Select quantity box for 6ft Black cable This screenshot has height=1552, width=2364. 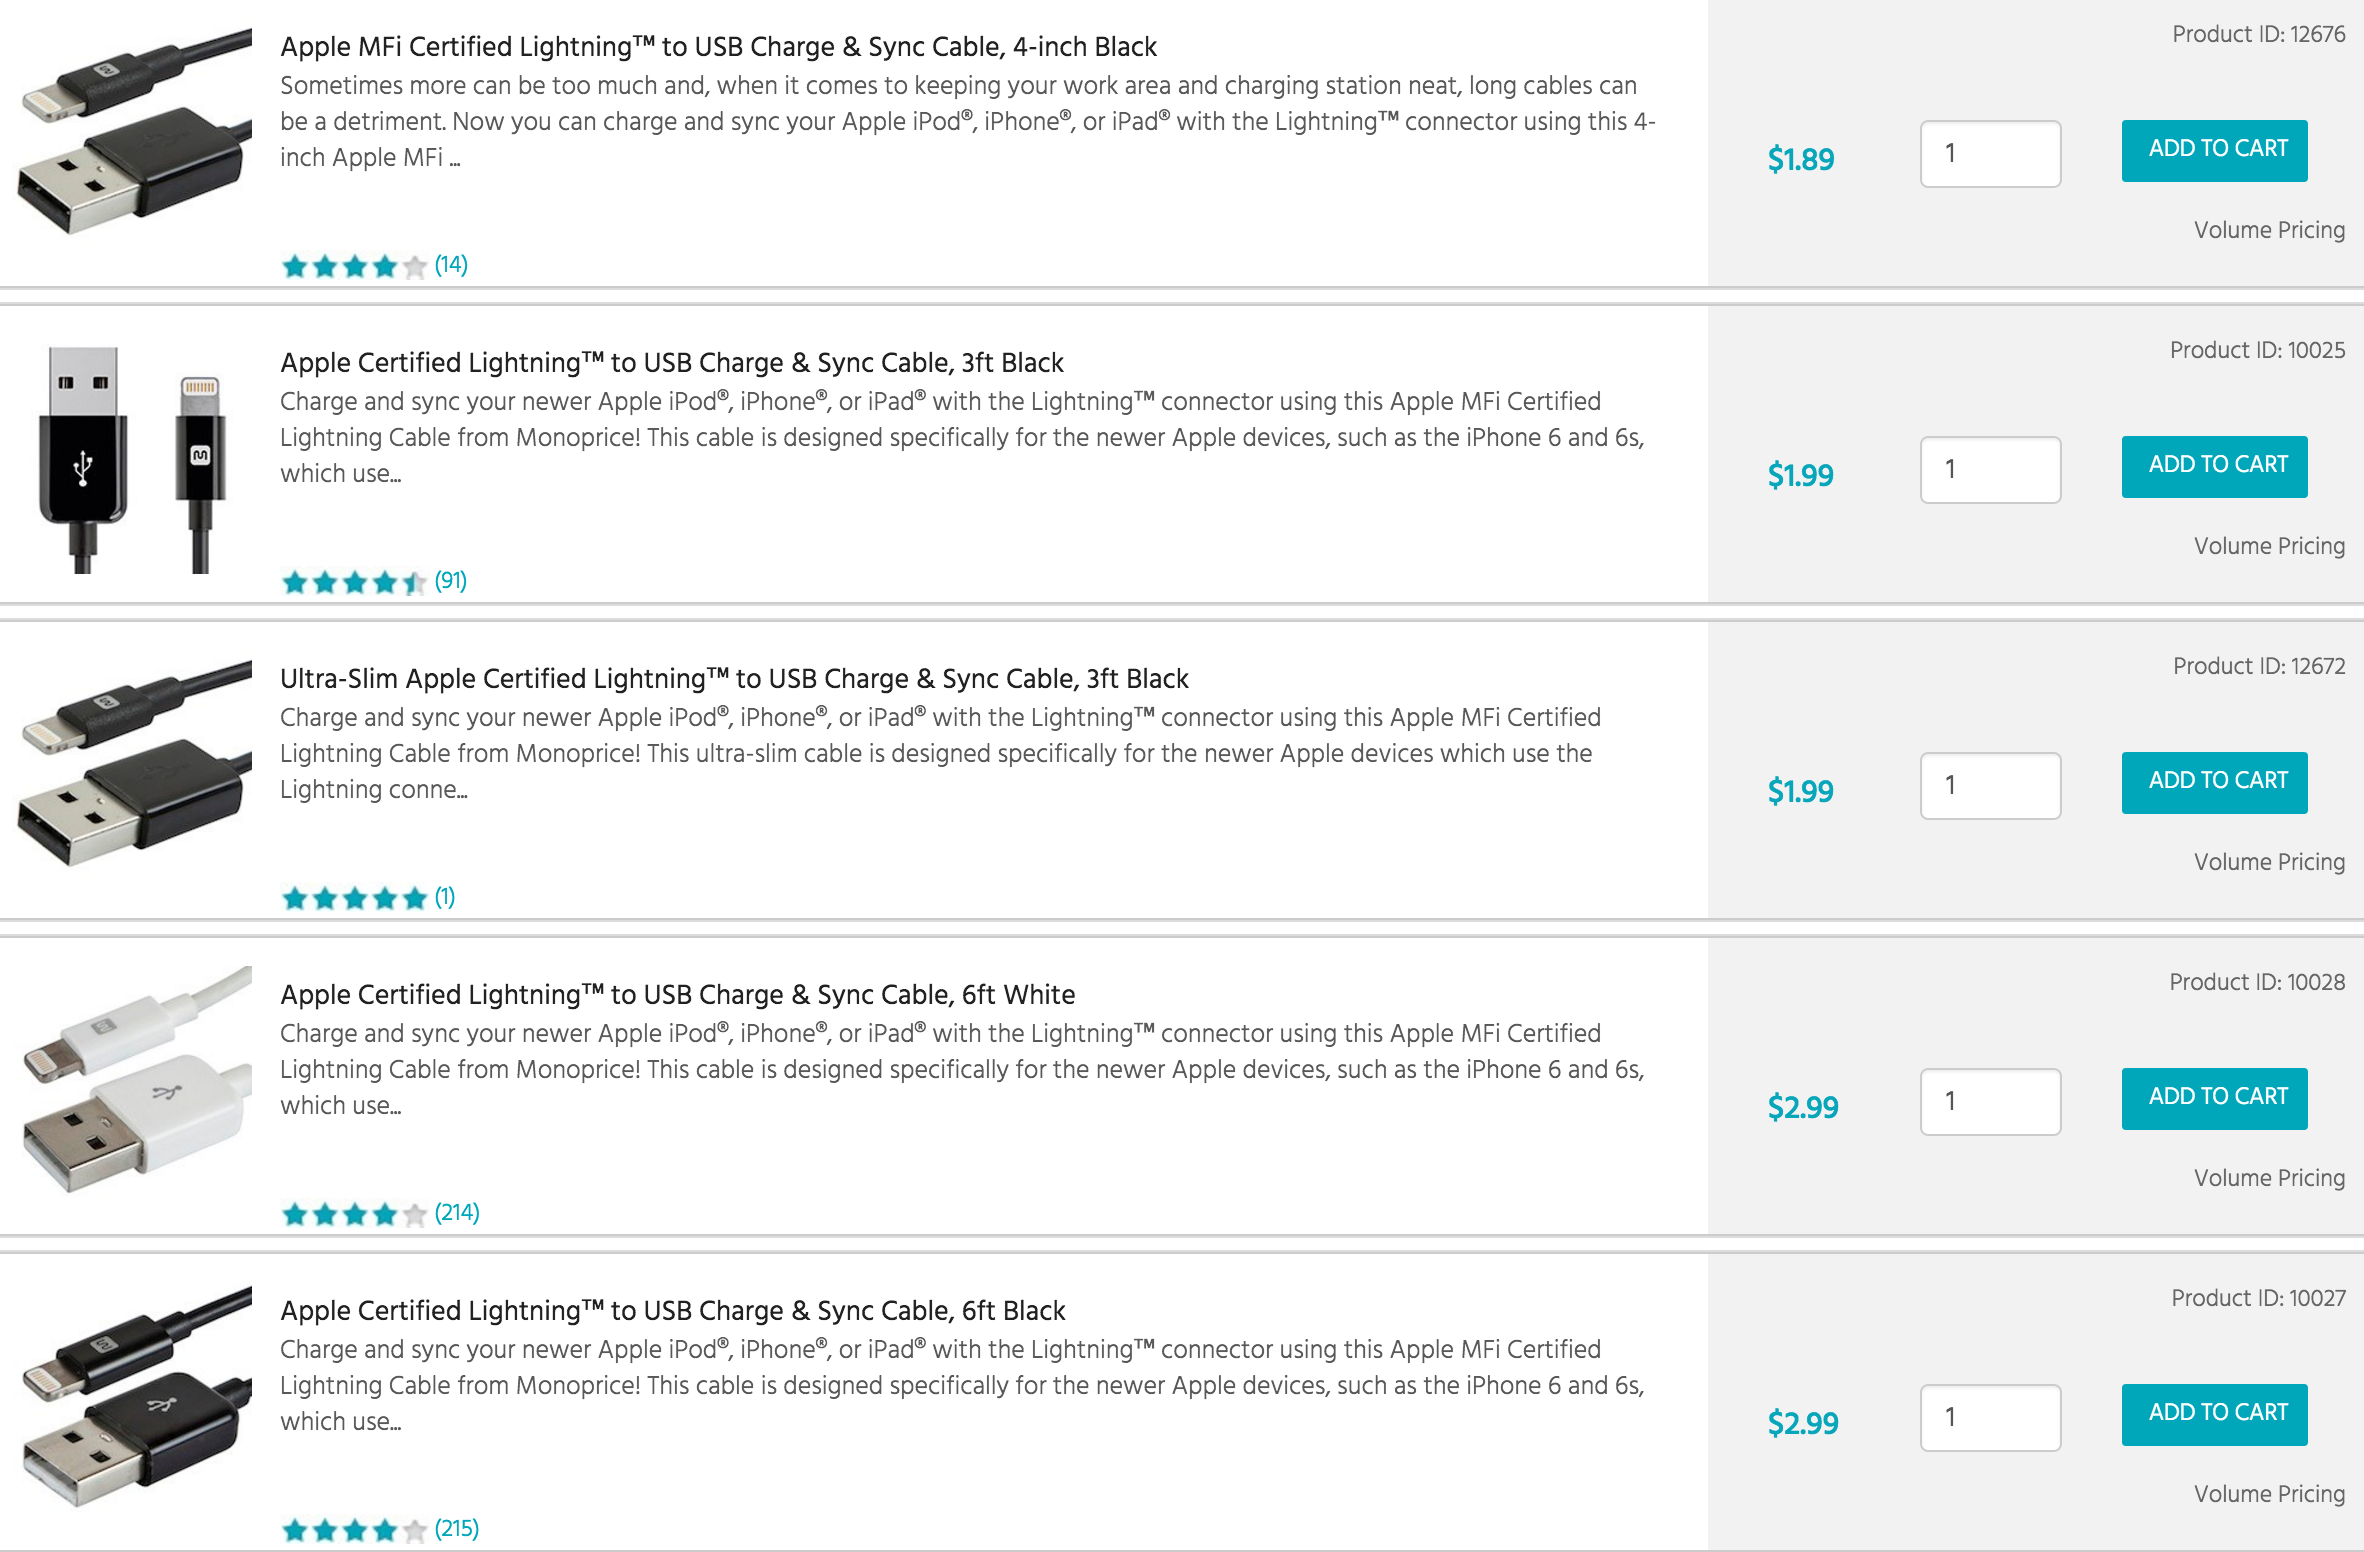click(1990, 1417)
